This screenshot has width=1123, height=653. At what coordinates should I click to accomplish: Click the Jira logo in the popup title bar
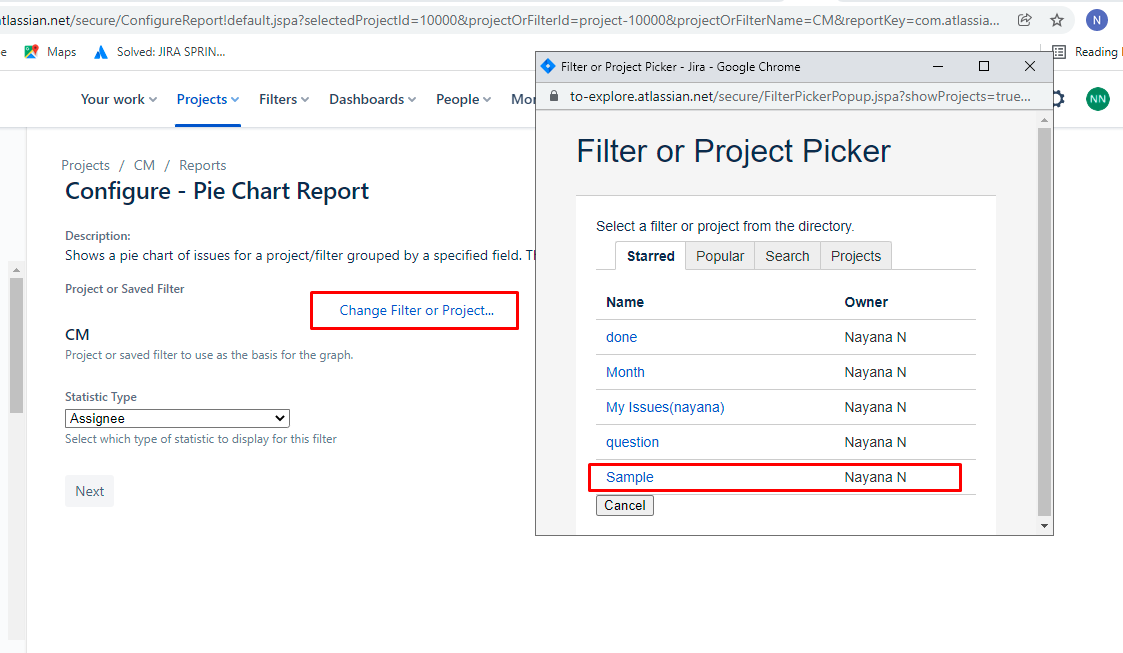[548, 66]
